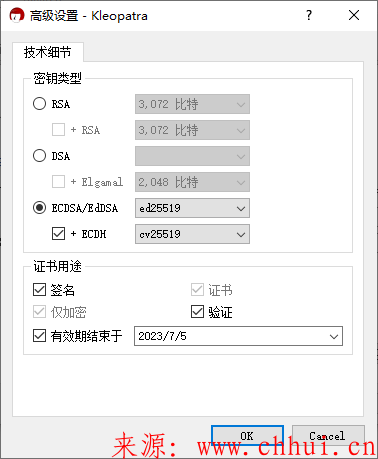Toggle the 验证 usage checkbox
This screenshot has width=378, height=459.
click(197, 312)
